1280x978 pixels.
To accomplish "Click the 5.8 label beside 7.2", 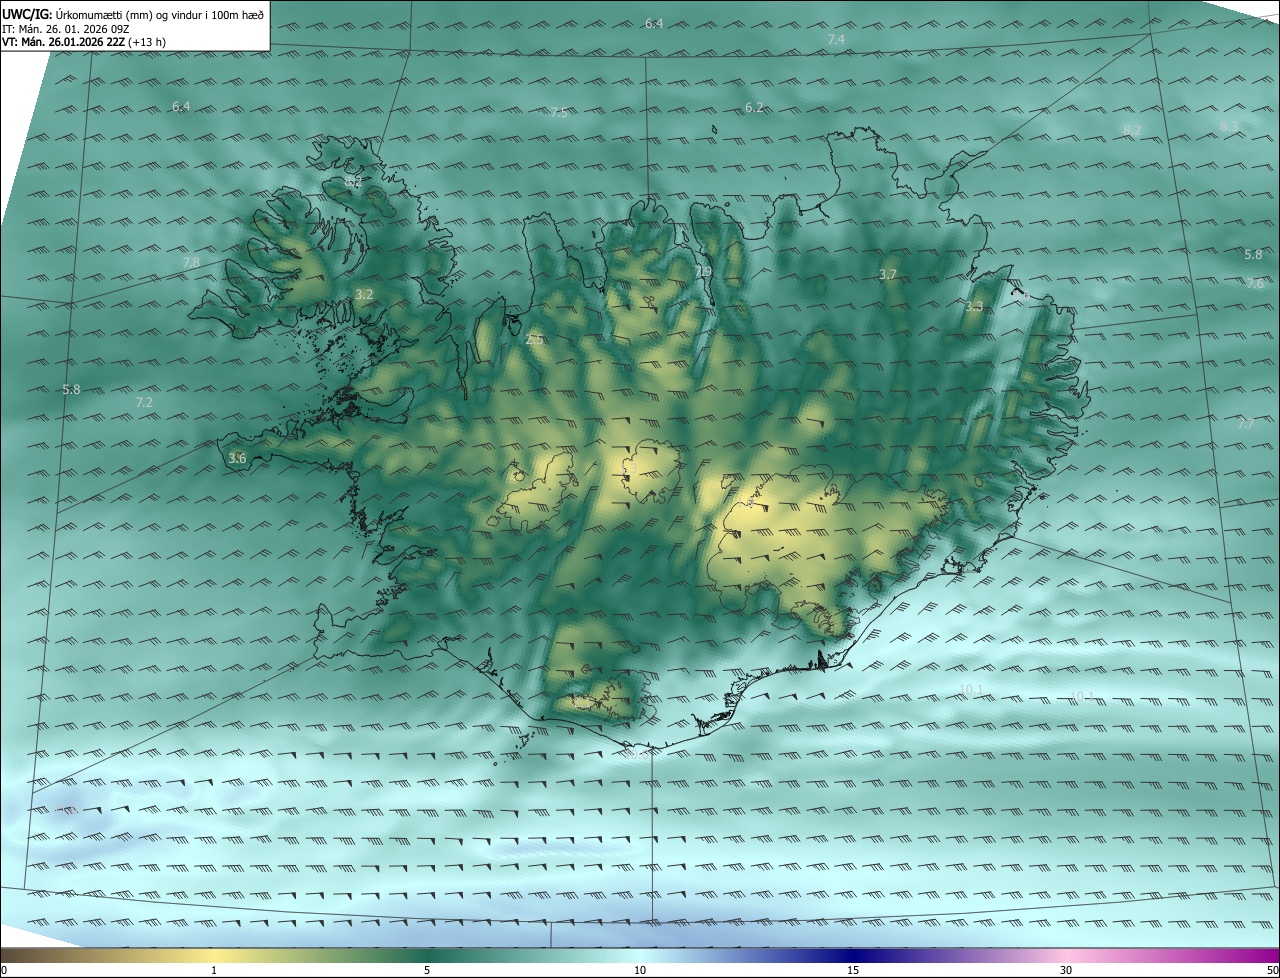I will click(71, 389).
